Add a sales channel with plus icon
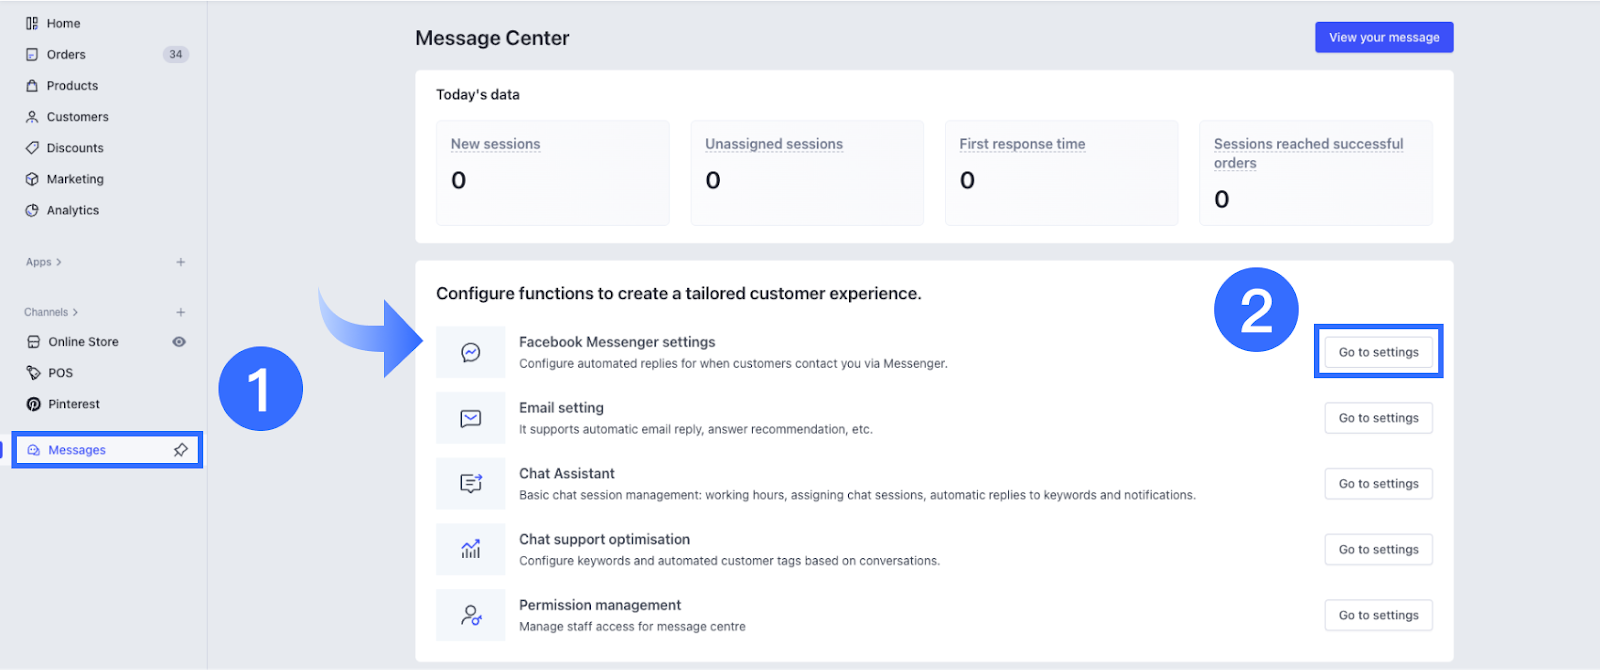The image size is (1600, 670). [x=181, y=312]
